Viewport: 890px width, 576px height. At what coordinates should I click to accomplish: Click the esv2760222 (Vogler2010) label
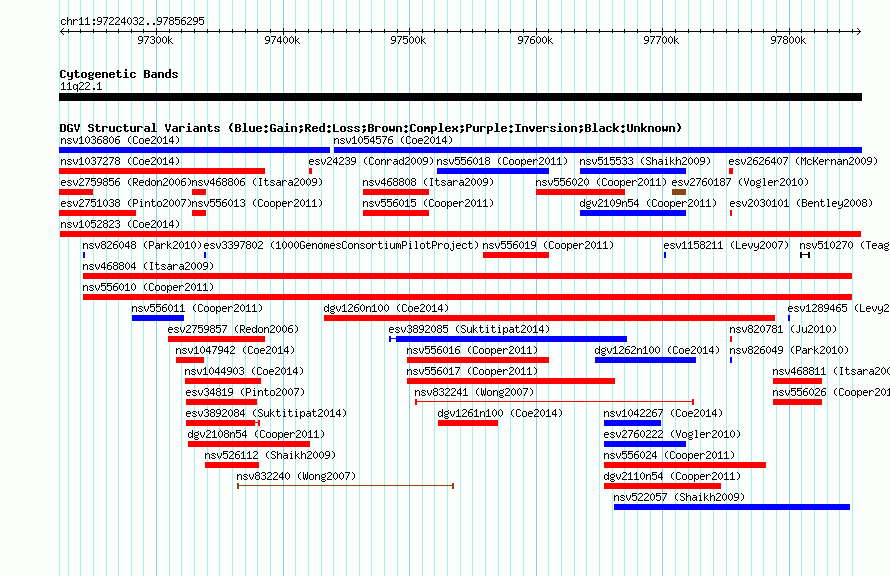672,434
